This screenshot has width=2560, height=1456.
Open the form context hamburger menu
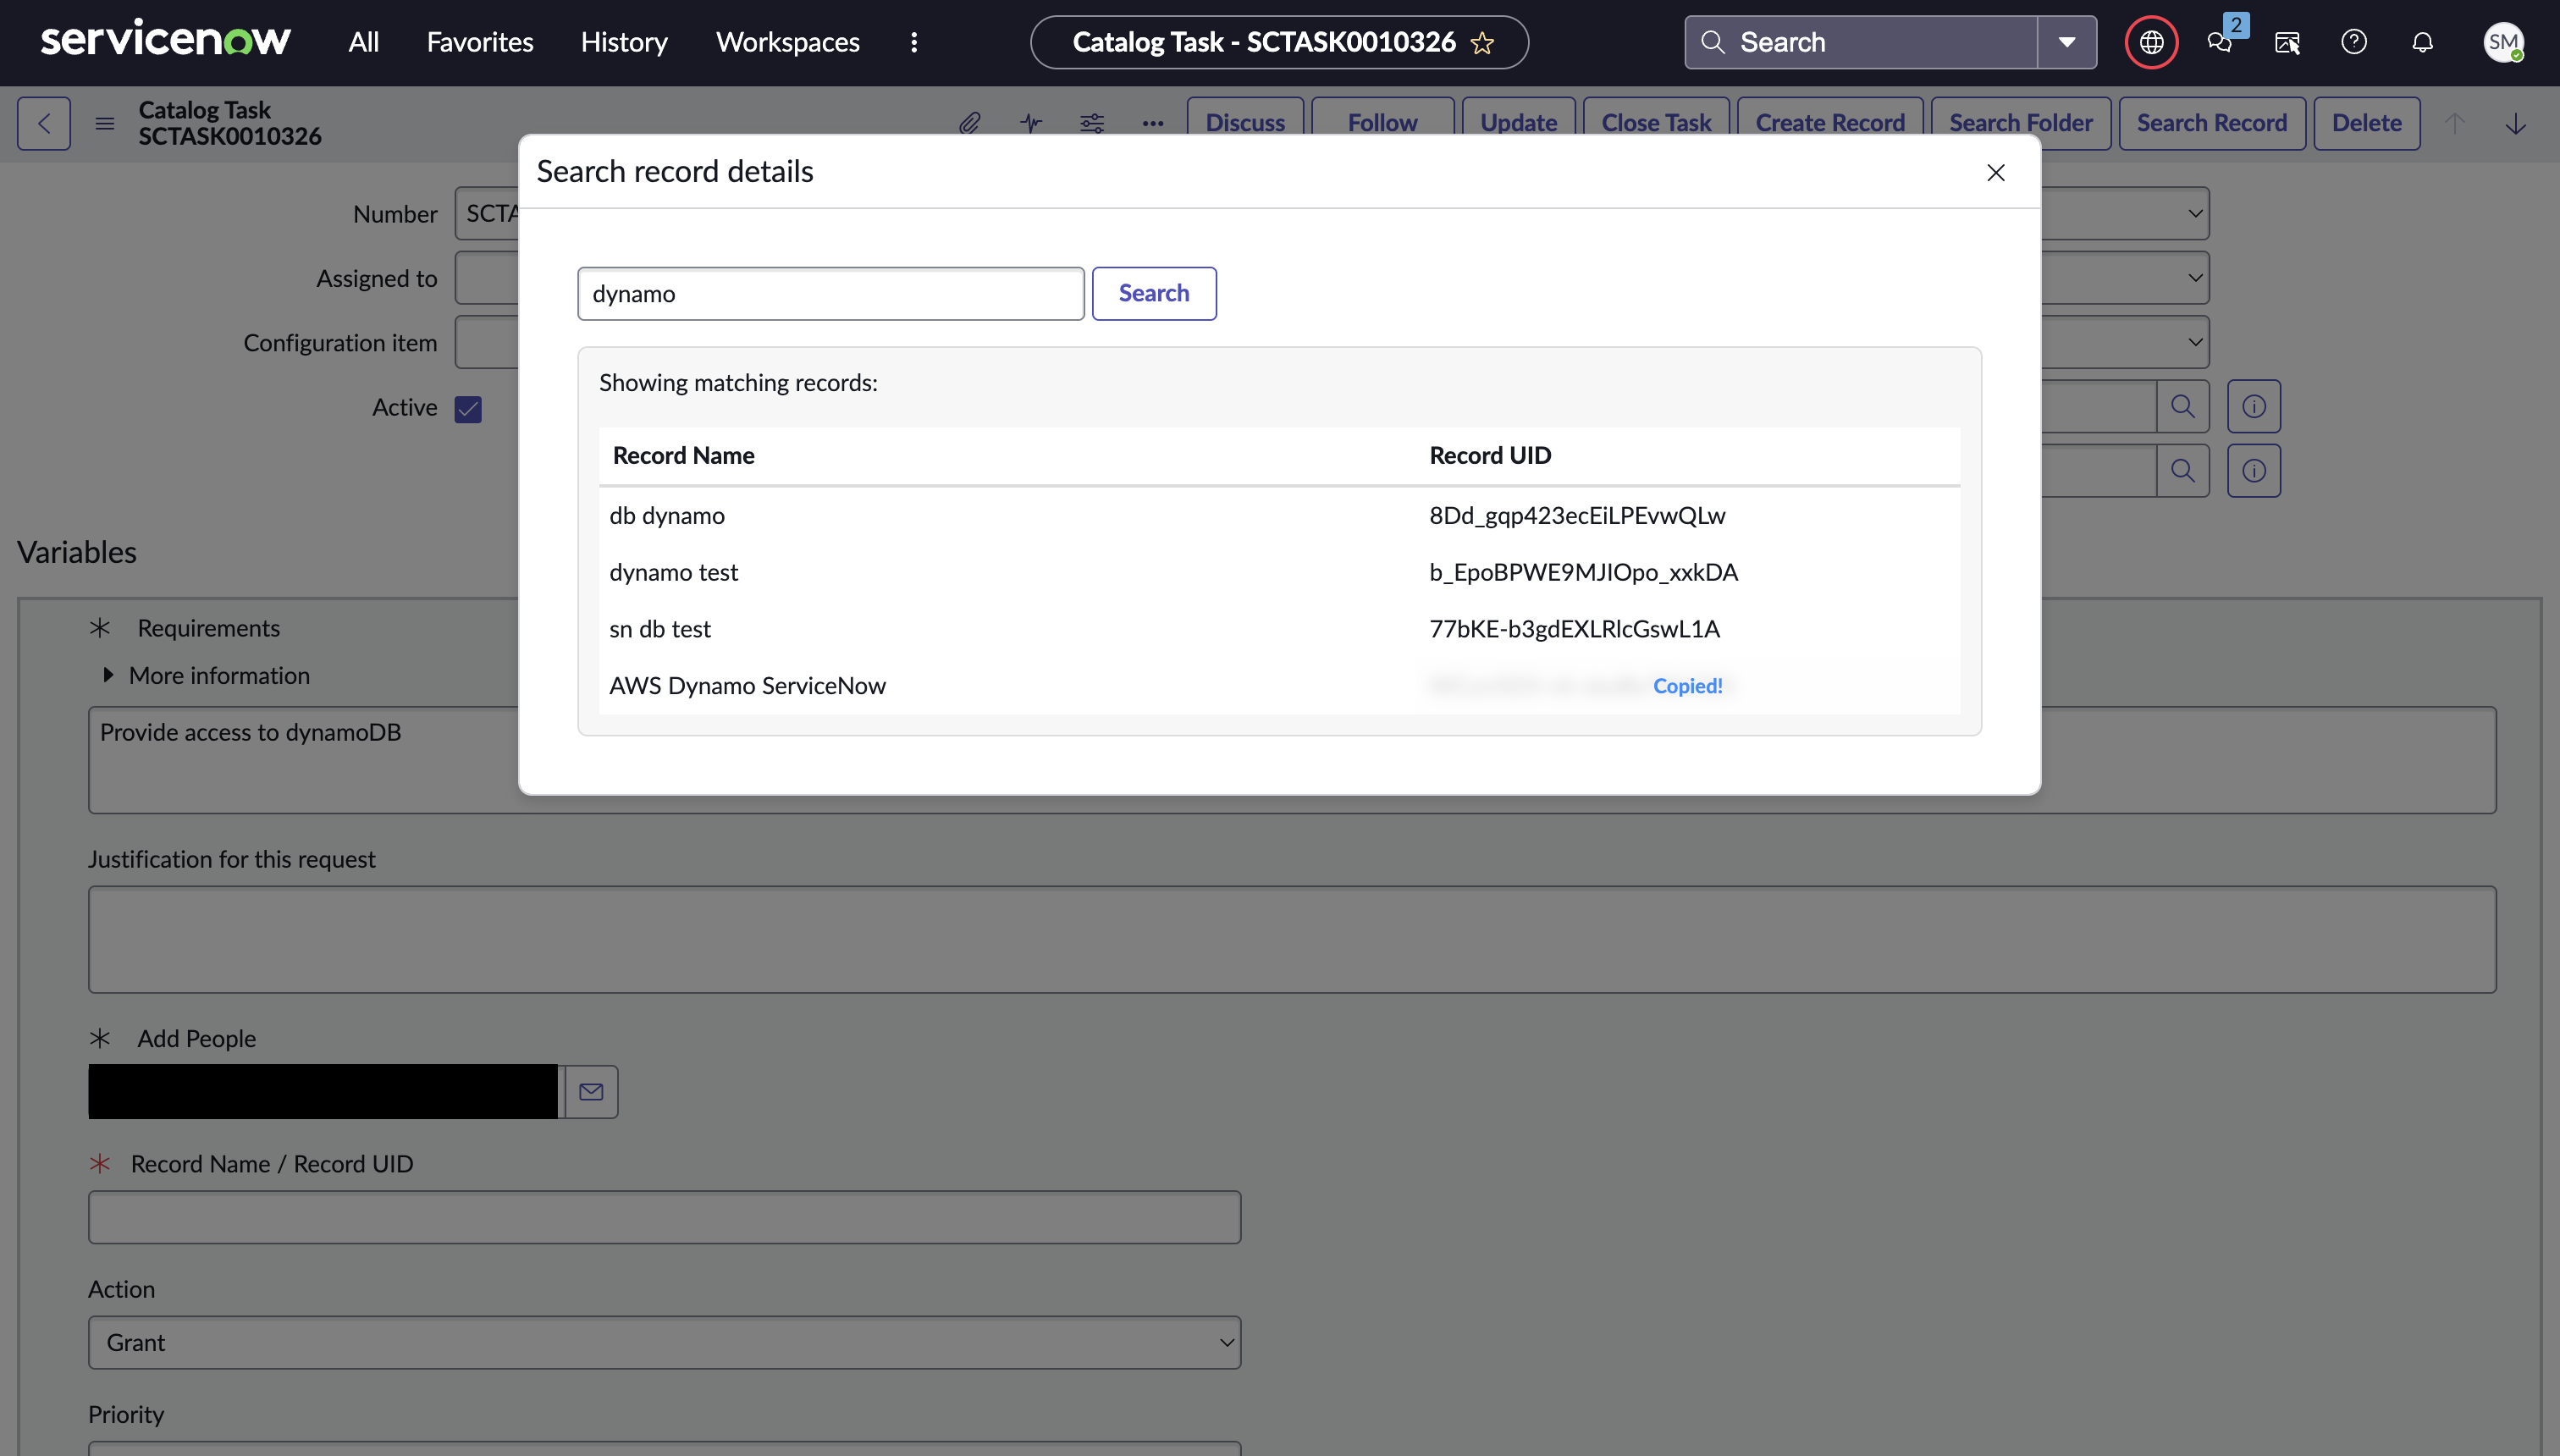tap(104, 123)
